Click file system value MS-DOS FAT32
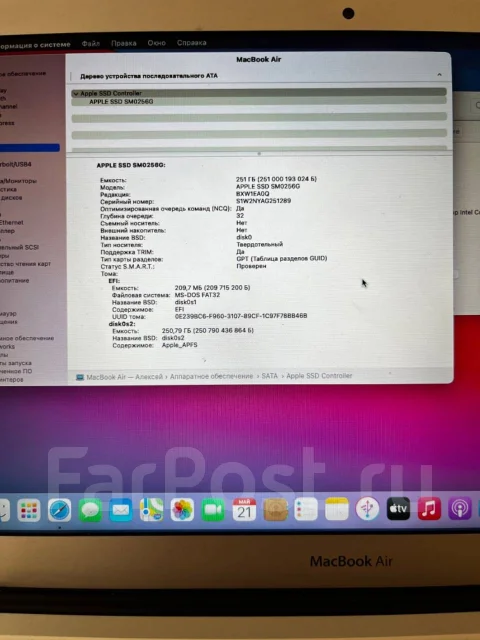The image size is (480, 640). [197, 295]
